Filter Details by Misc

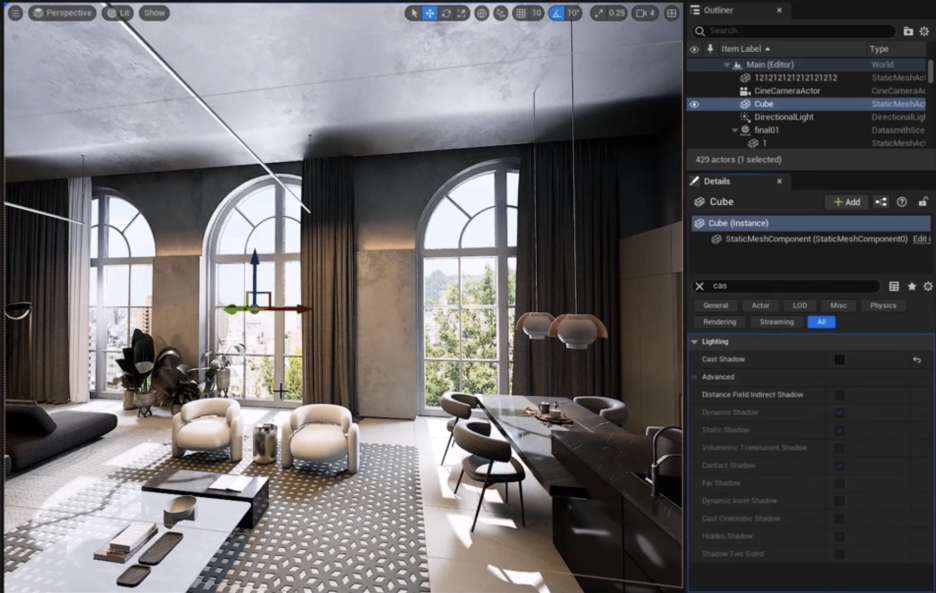(x=838, y=305)
